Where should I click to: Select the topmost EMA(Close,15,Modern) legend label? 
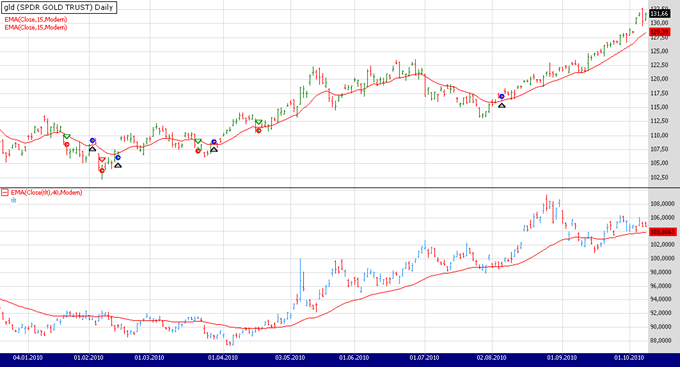click(36, 20)
